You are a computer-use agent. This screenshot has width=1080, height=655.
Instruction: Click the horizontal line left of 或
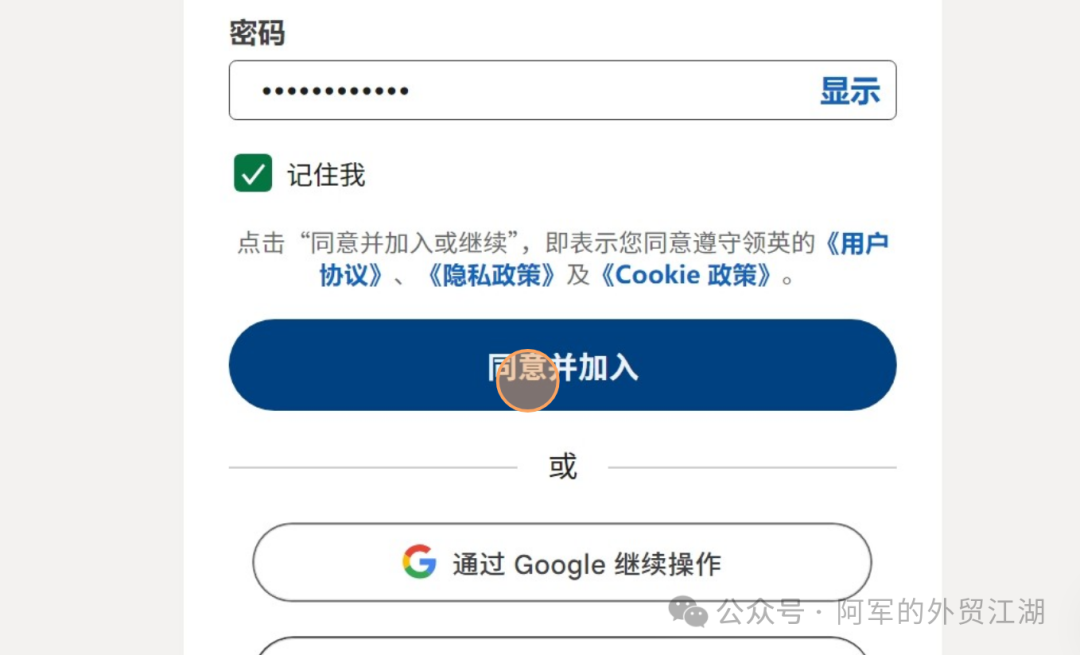(373, 468)
